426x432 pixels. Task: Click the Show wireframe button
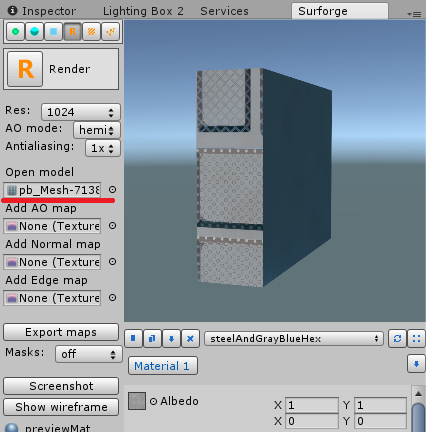click(61, 407)
